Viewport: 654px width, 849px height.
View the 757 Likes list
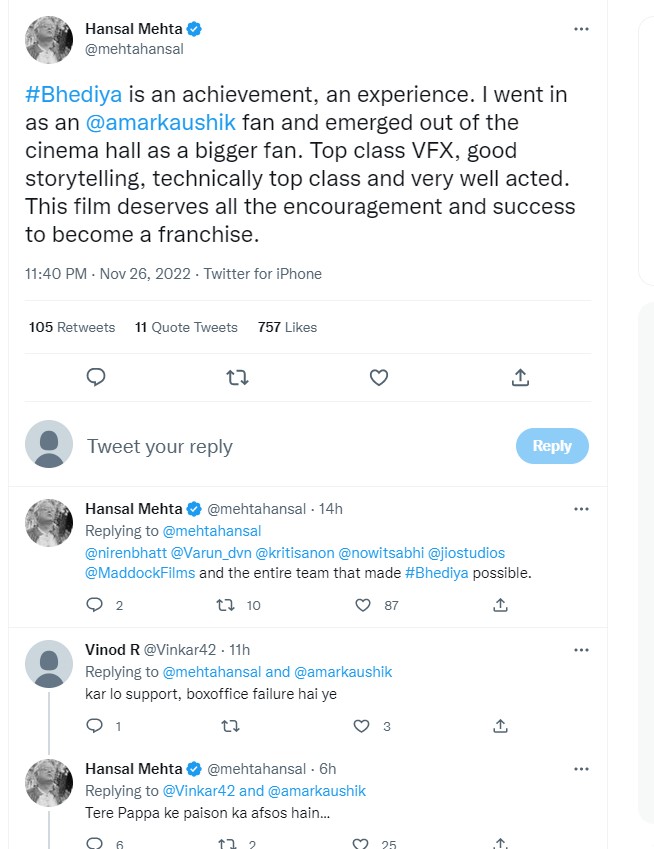click(x=287, y=327)
